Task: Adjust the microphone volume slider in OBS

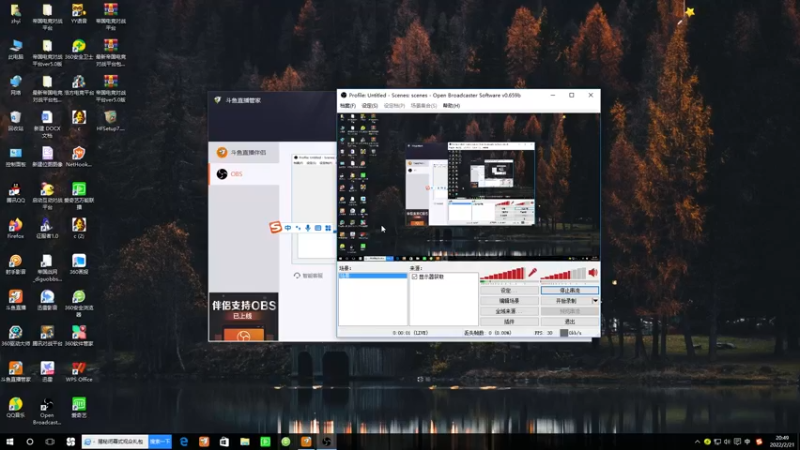Action: [503, 273]
